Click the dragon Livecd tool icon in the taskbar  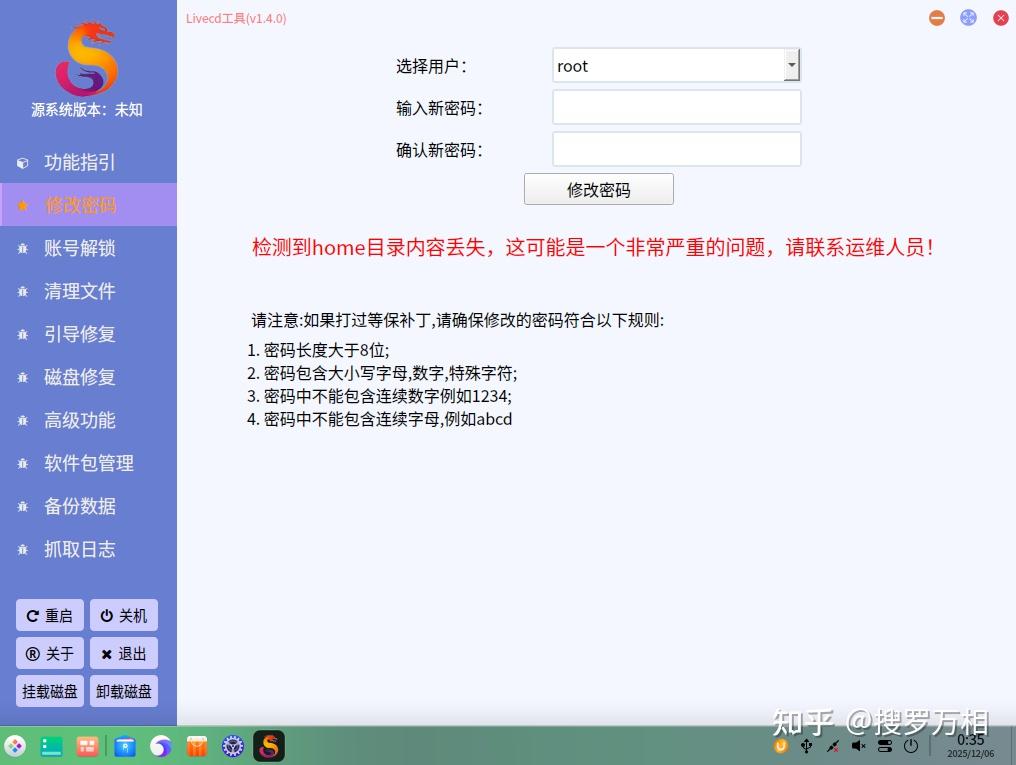click(268, 745)
